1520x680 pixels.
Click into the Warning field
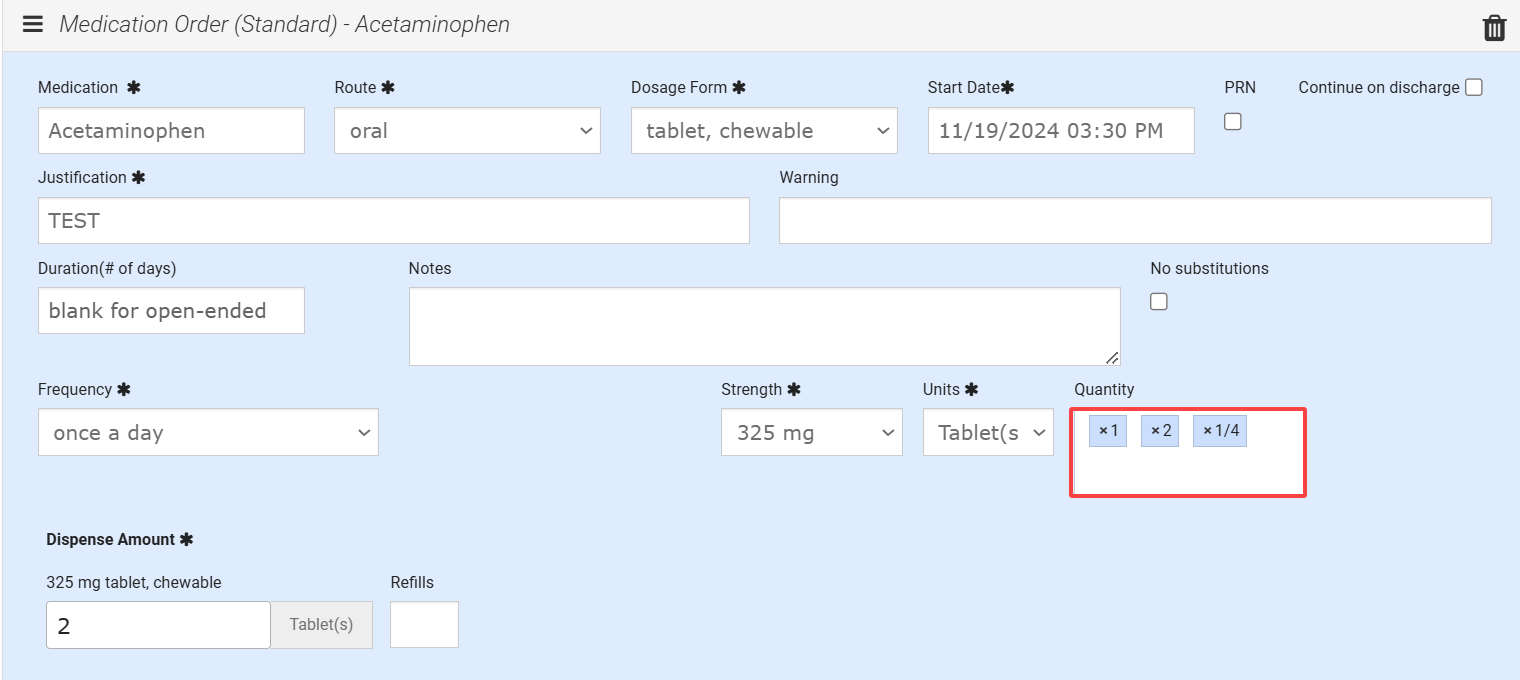coord(1135,221)
